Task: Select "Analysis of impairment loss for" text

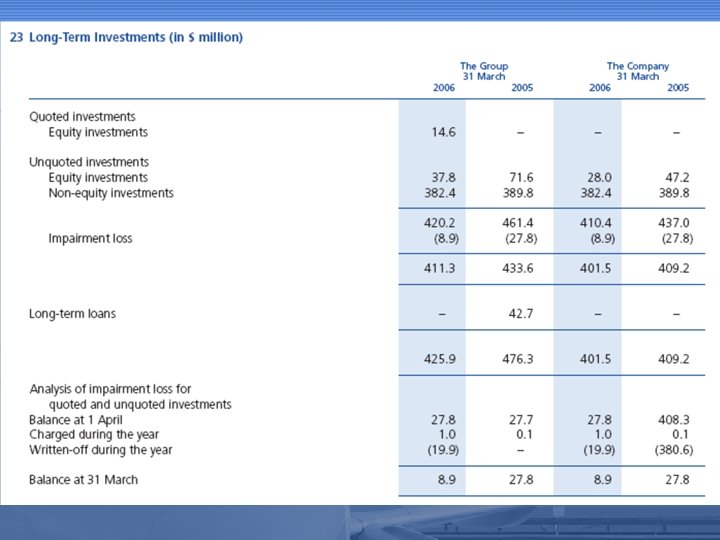Action: (x=110, y=389)
